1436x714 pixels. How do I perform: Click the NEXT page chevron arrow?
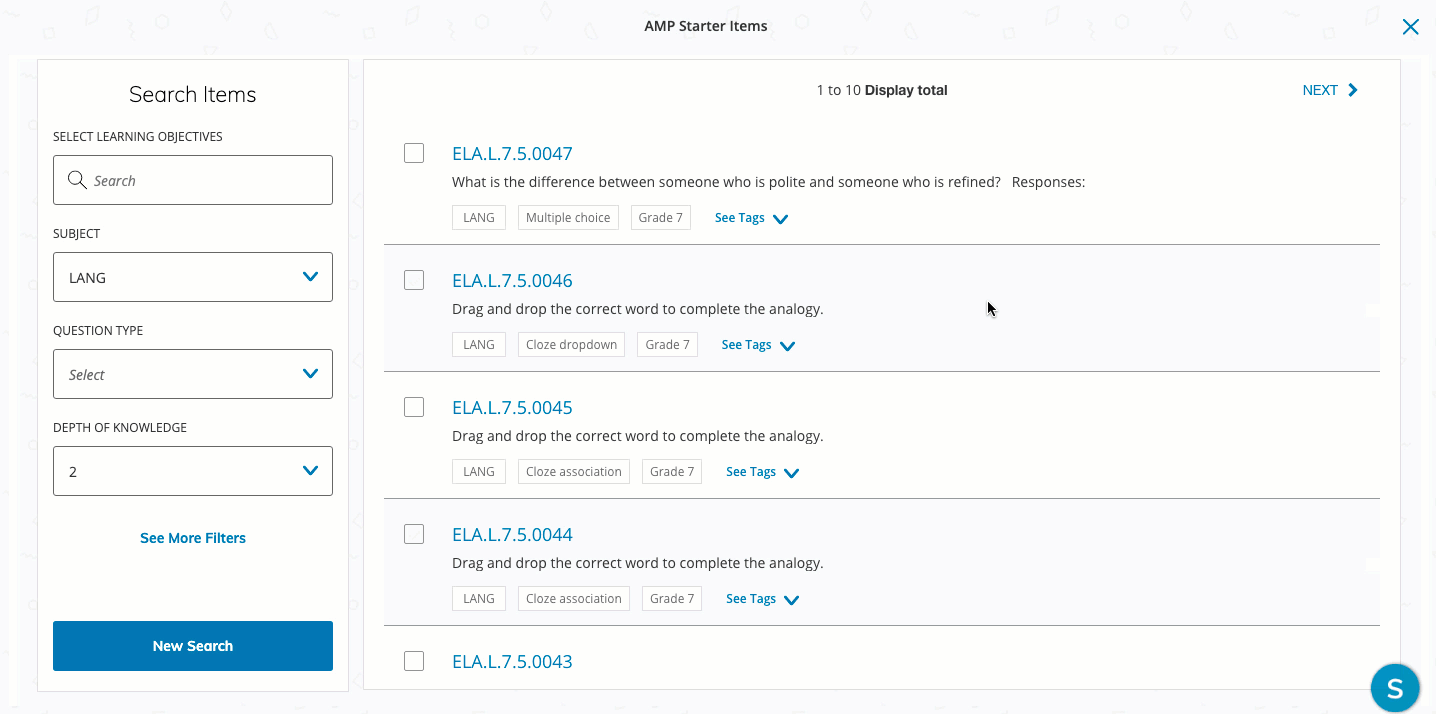click(x=1353, y=90)
